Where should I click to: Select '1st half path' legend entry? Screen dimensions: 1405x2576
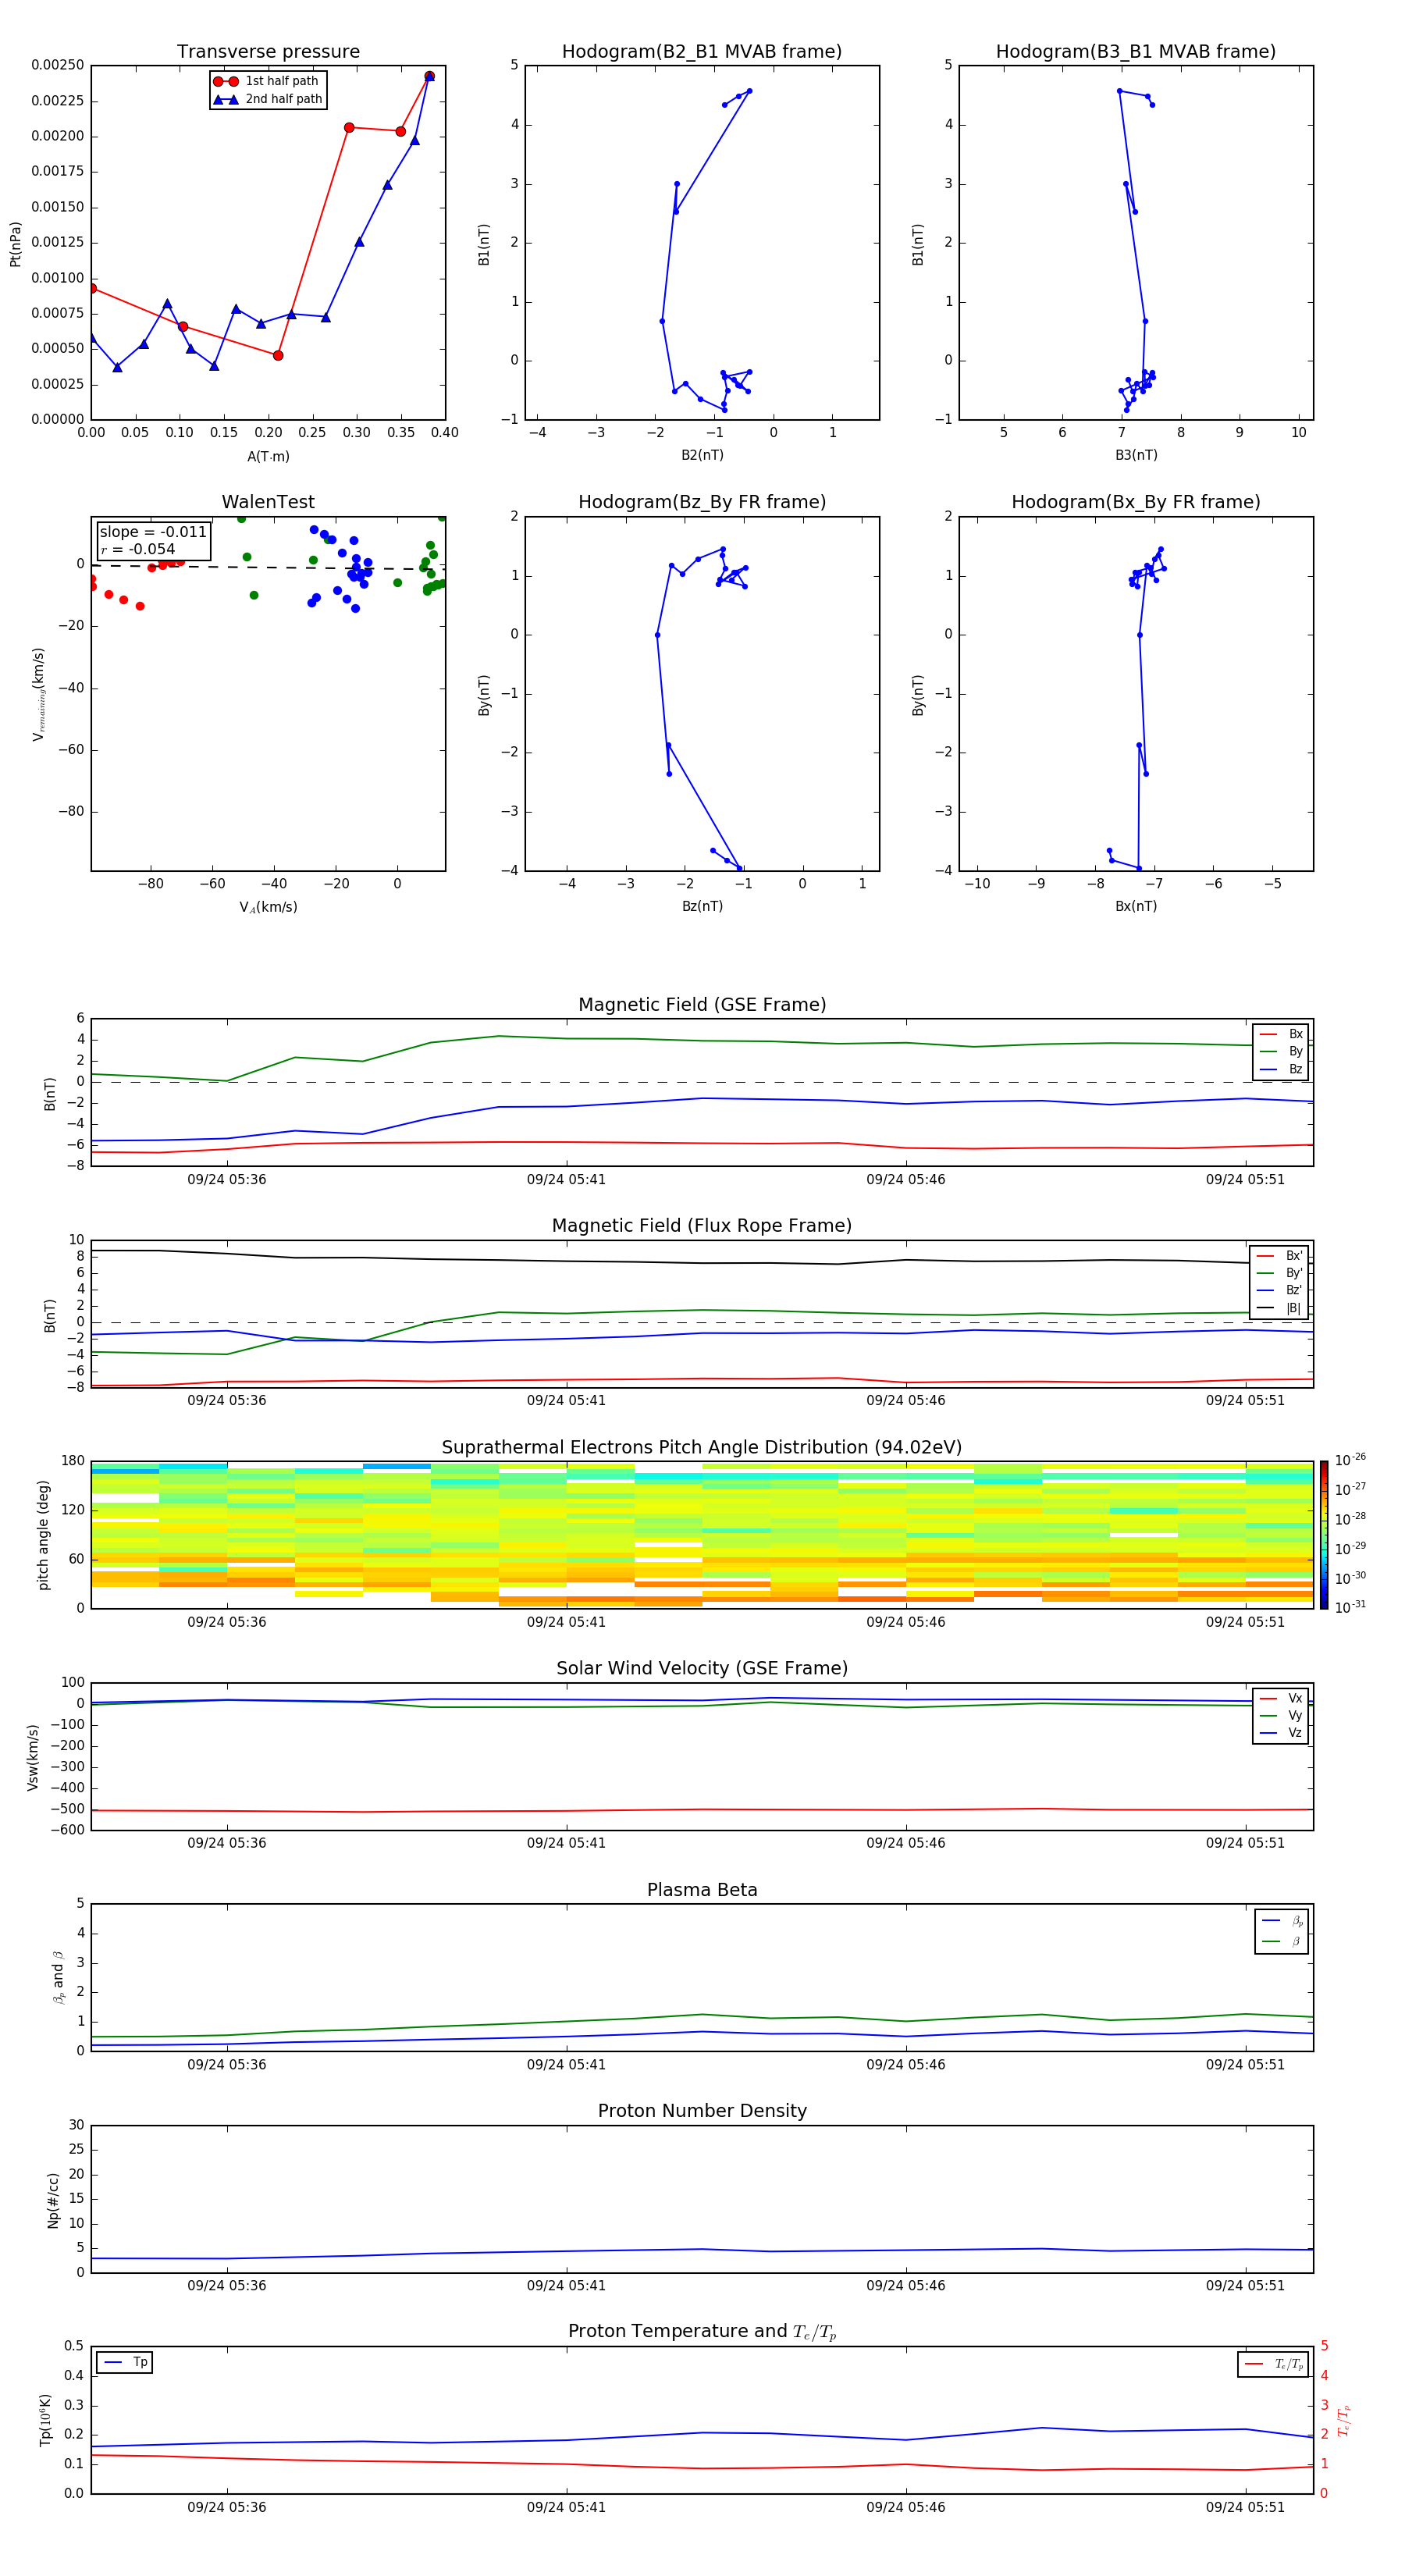click(268, 81)
